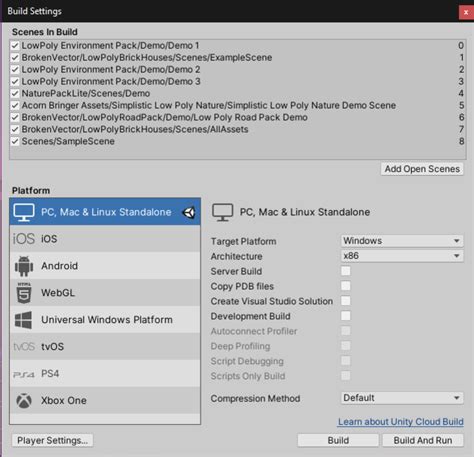This screenshot has height=457, width=474.
Task: Click the Platform section heading
Action: coord(31,191)
